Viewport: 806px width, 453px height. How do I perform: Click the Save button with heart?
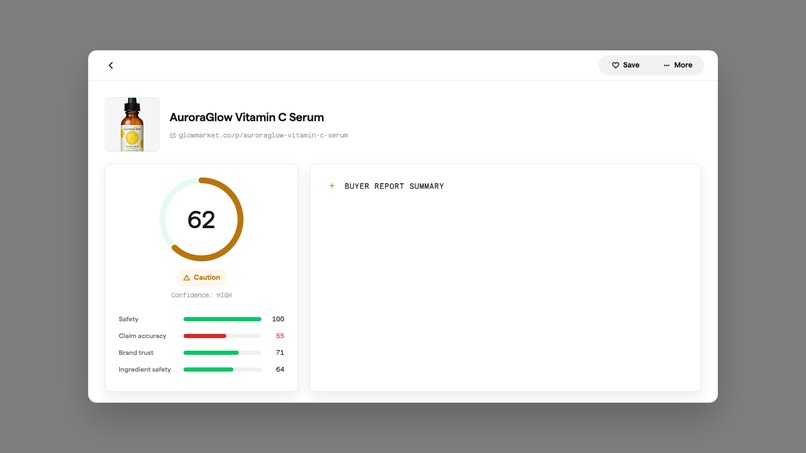pos(626,65)
